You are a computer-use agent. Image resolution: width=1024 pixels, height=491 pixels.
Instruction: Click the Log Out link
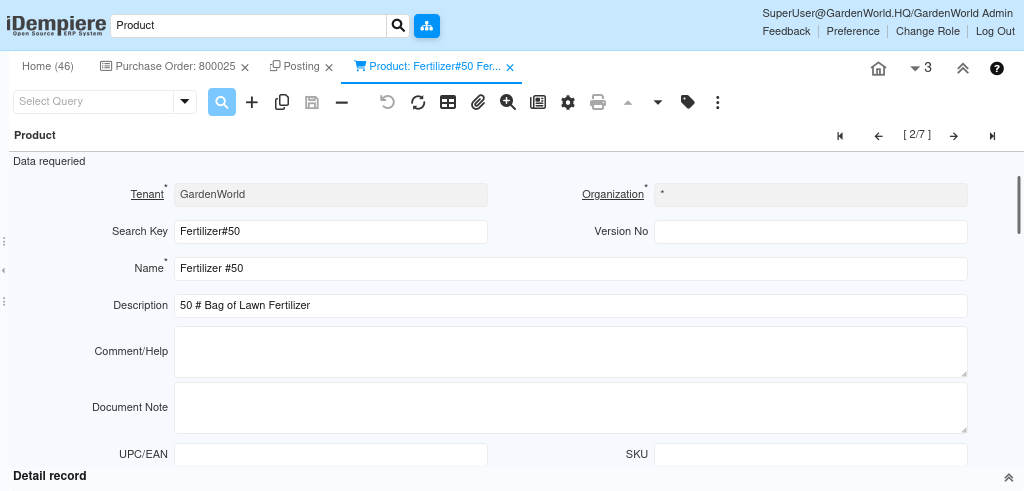(995, 31)
